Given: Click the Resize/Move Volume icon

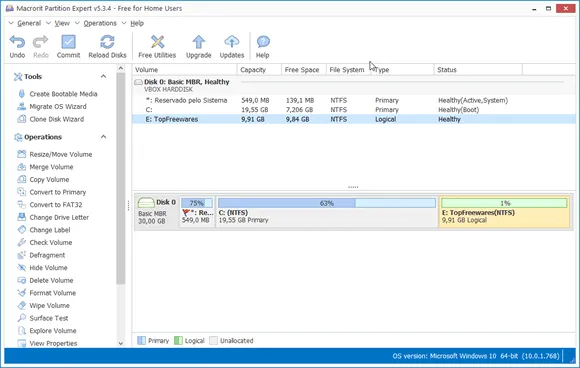Looking at the screenshot, I should (x=21, y=154).
